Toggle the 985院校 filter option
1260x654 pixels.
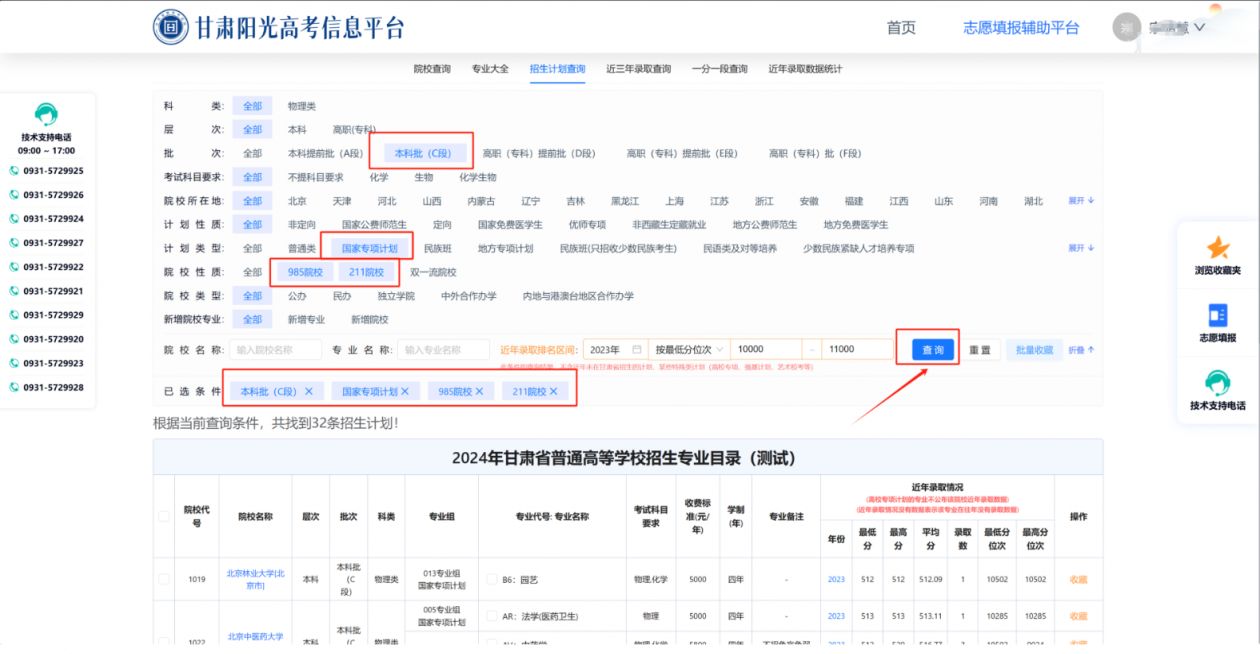305,272
